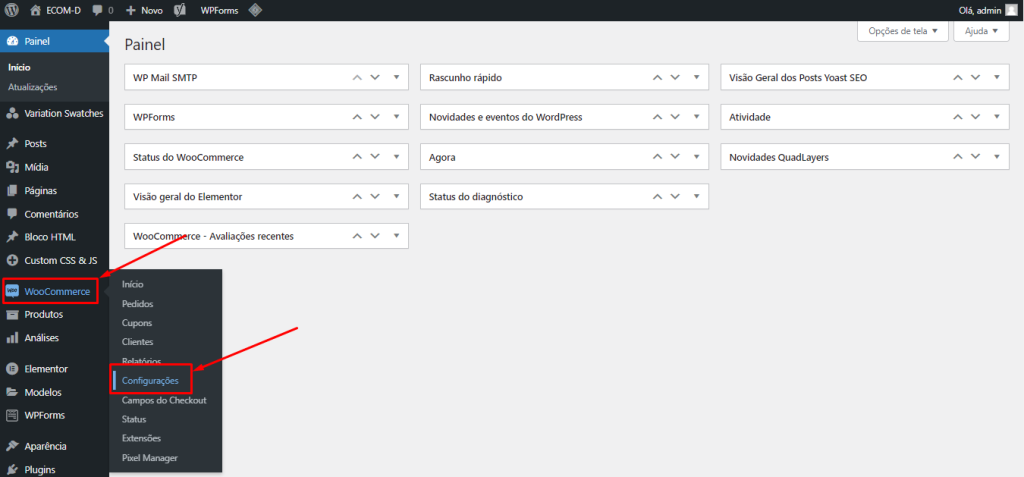
Task: Click the Elementor sidebar icon
Action: coord(12,369)
